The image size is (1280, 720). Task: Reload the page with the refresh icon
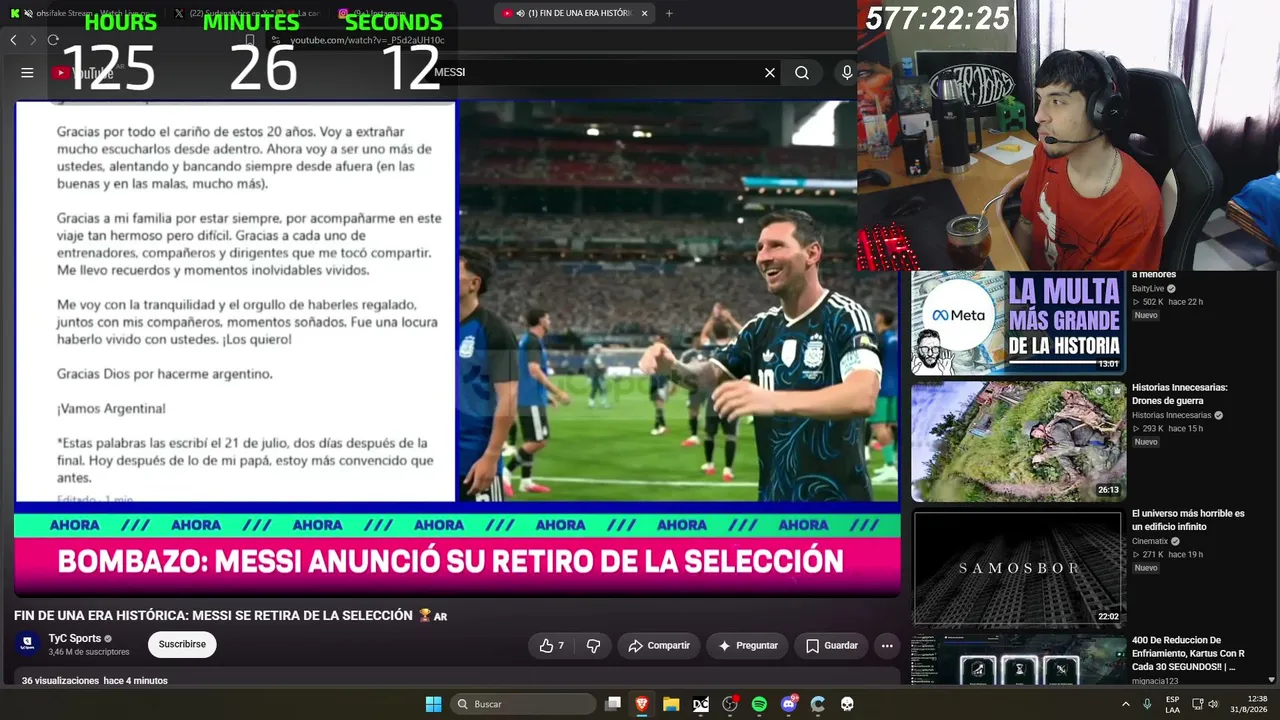(x=53, y=40)
